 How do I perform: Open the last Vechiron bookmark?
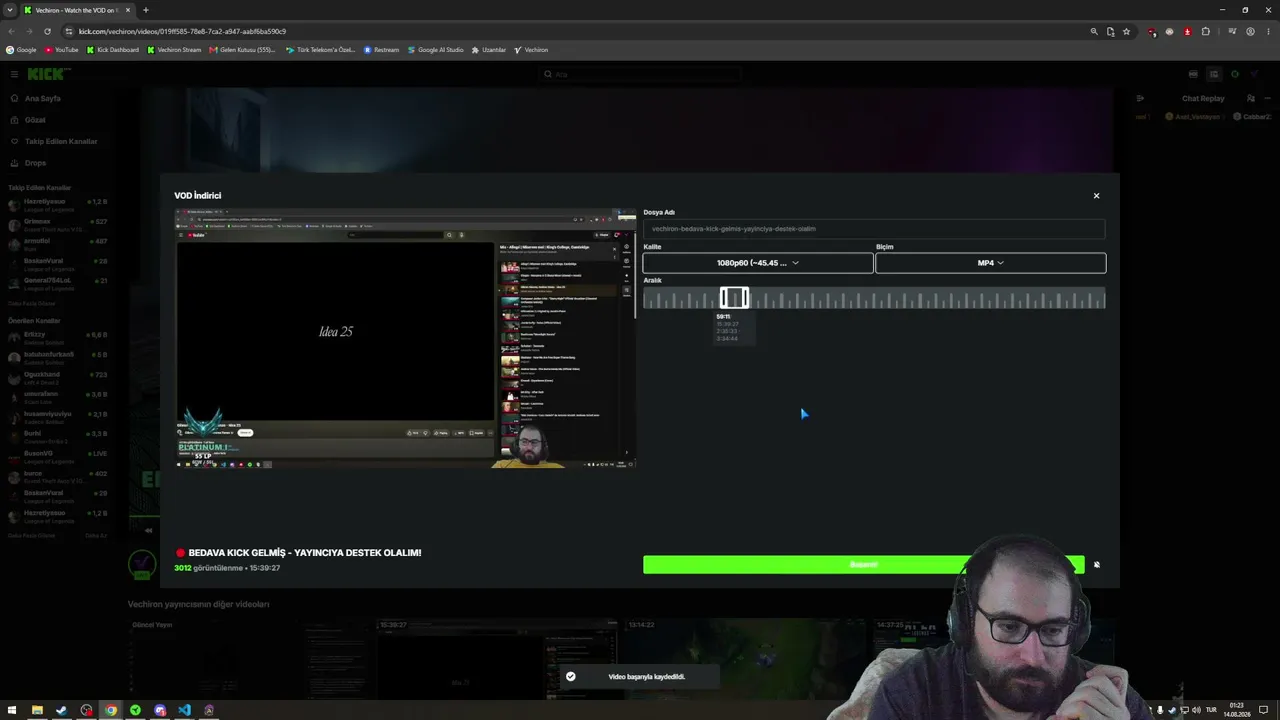click(531, 50)
